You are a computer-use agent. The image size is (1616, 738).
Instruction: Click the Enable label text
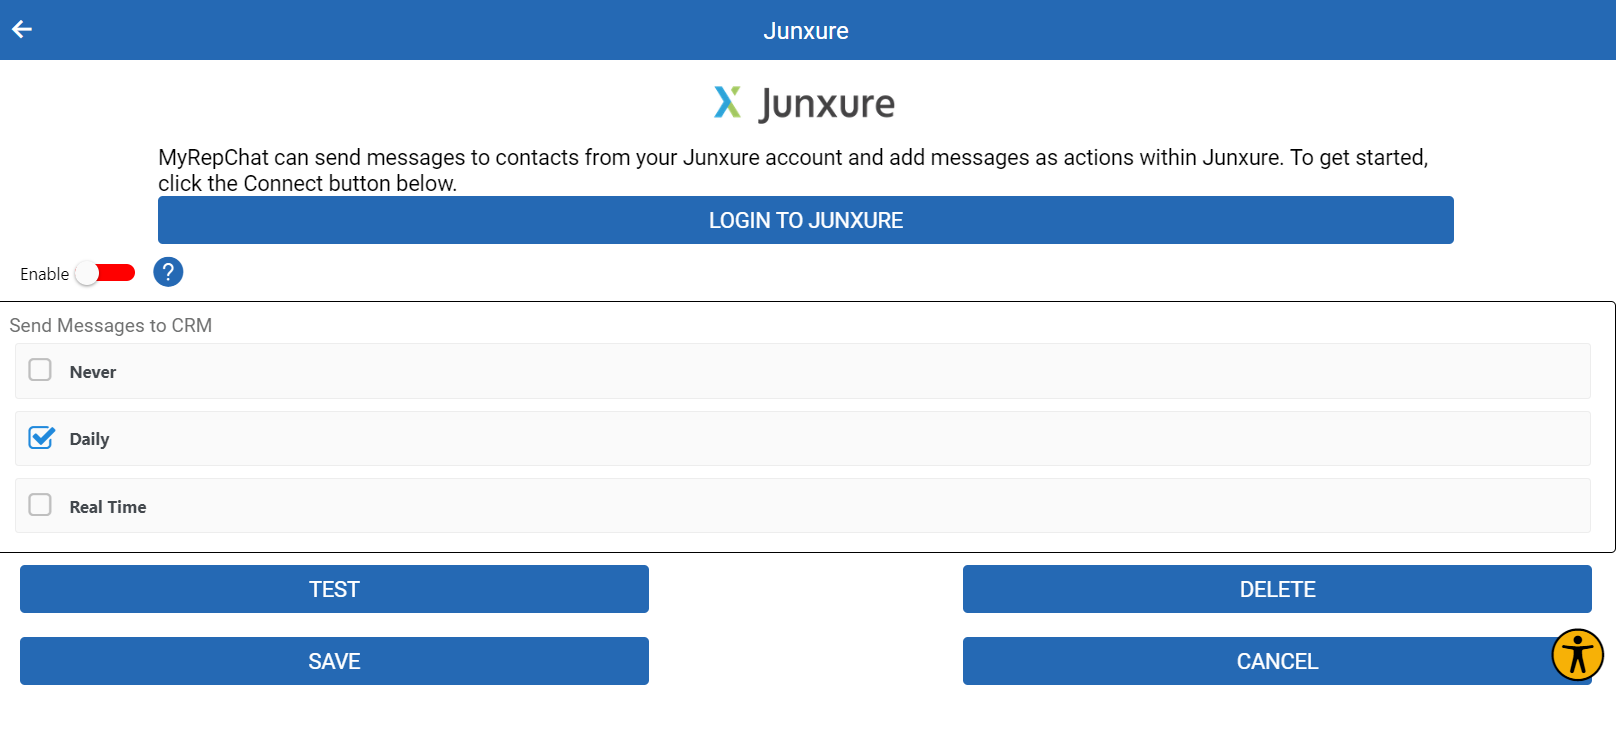(45, 274)
